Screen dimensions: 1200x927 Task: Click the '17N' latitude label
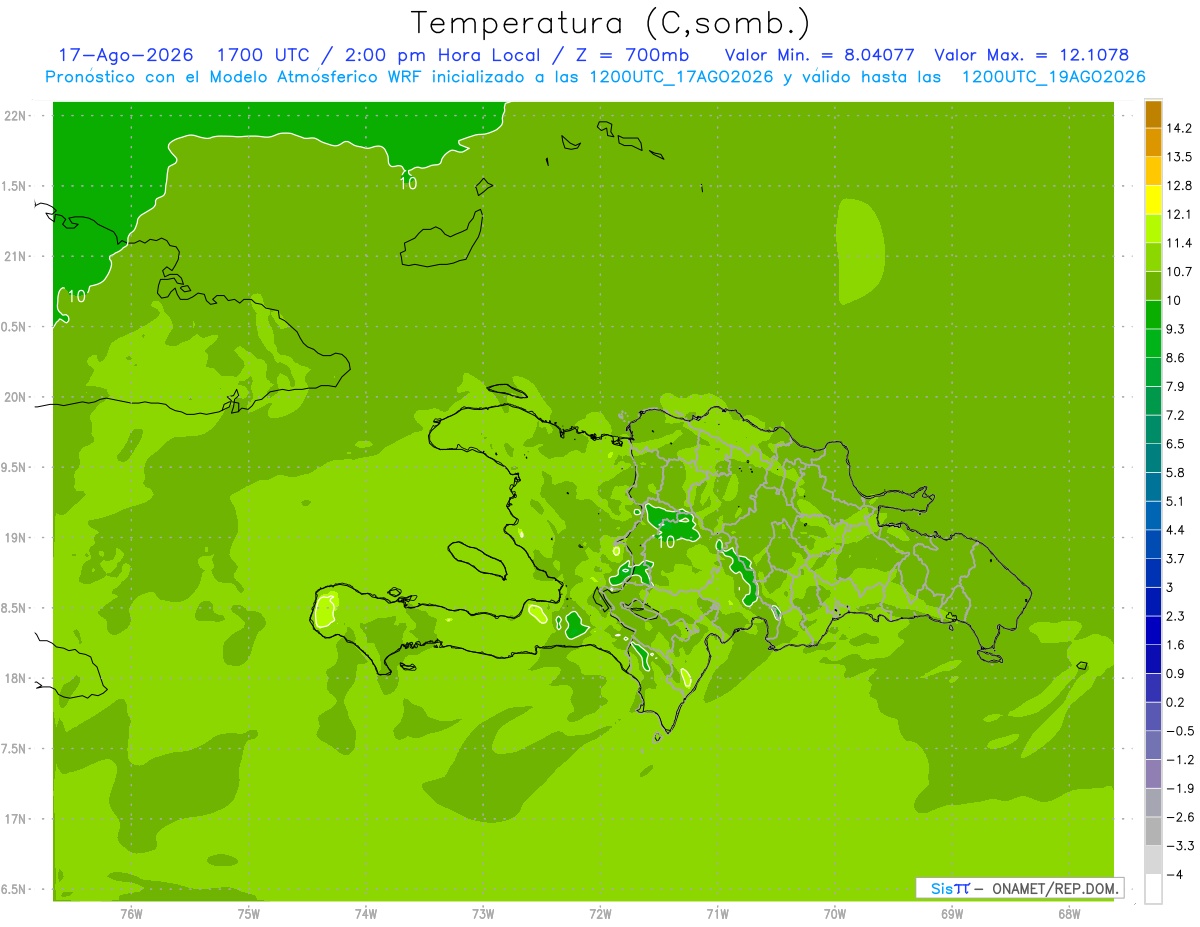[15, 819]
